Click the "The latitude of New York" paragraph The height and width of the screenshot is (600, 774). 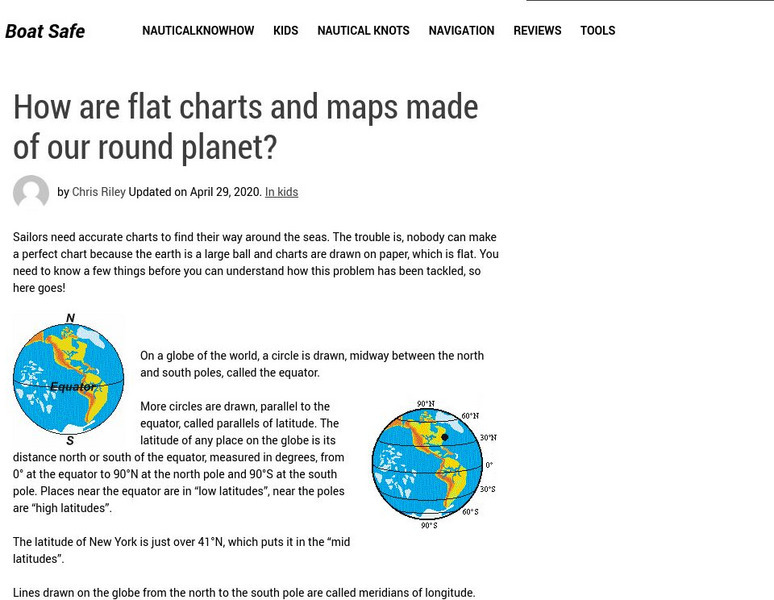tap(182, 550)
